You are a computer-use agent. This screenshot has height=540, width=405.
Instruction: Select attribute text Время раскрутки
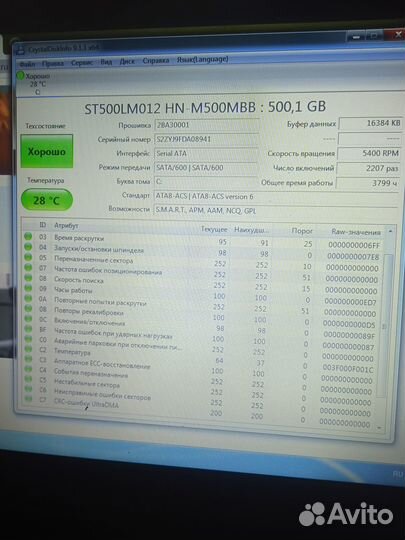coord(79,238)
